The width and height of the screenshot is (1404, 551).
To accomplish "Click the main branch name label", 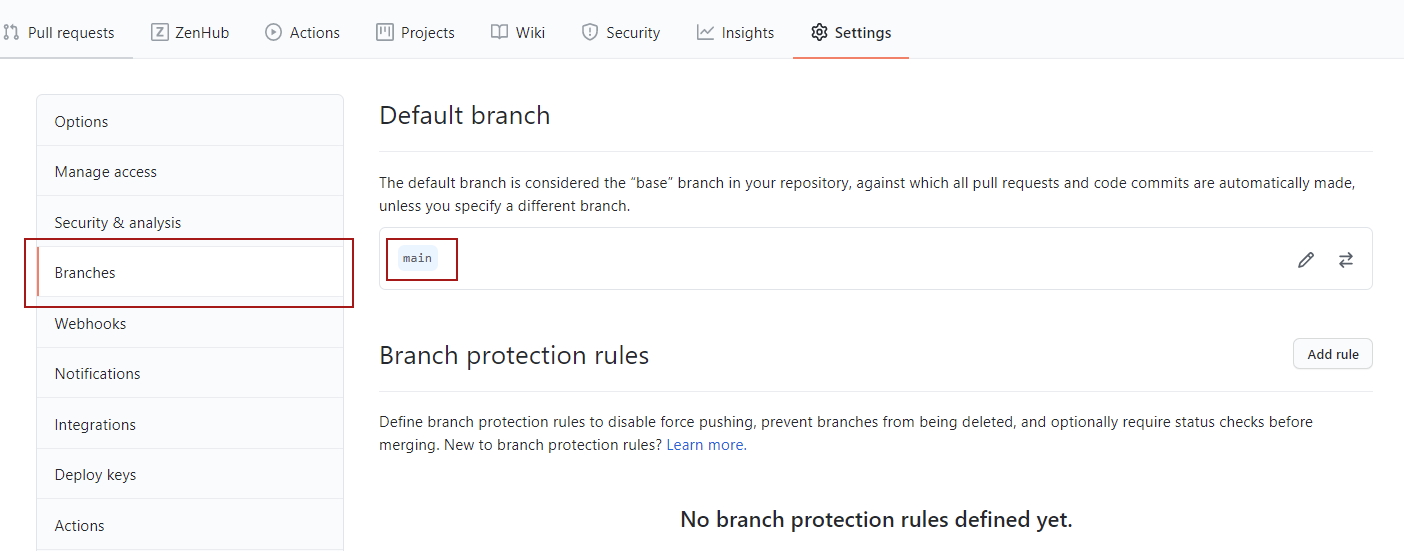I will pyautogui.click(x=417, y=258).
